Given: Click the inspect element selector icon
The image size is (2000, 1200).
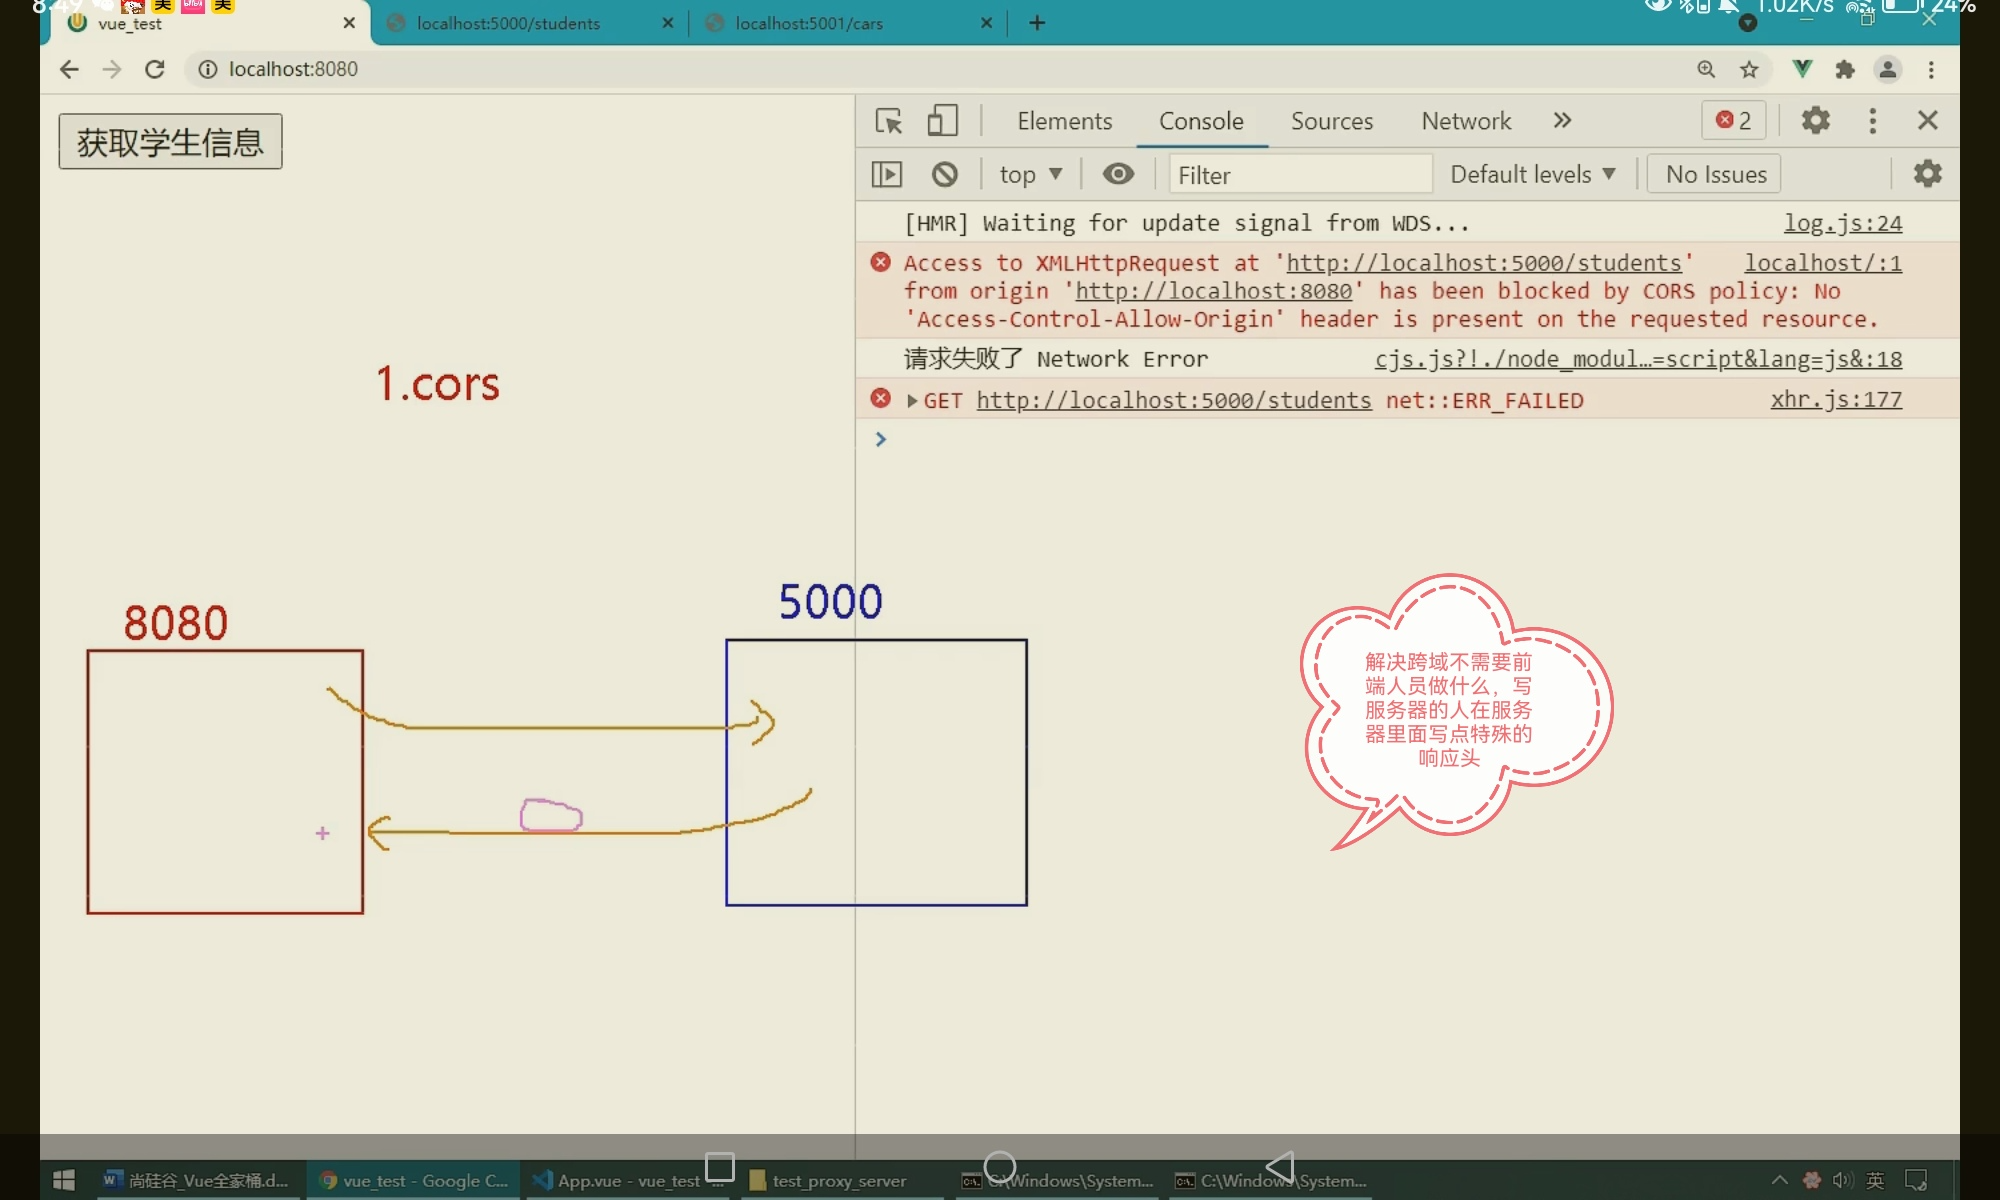Looking at the screenshot, I should [888, 121].
